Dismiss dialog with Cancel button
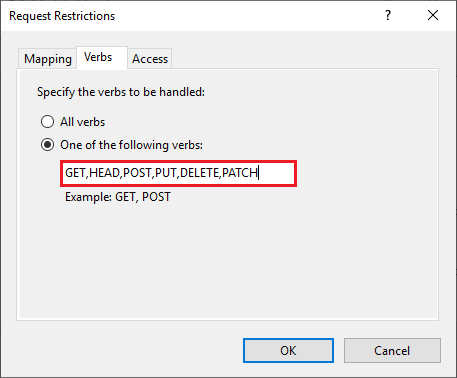Image resolution: width=457 pixels, height=378 pixels. click(392, 351)
